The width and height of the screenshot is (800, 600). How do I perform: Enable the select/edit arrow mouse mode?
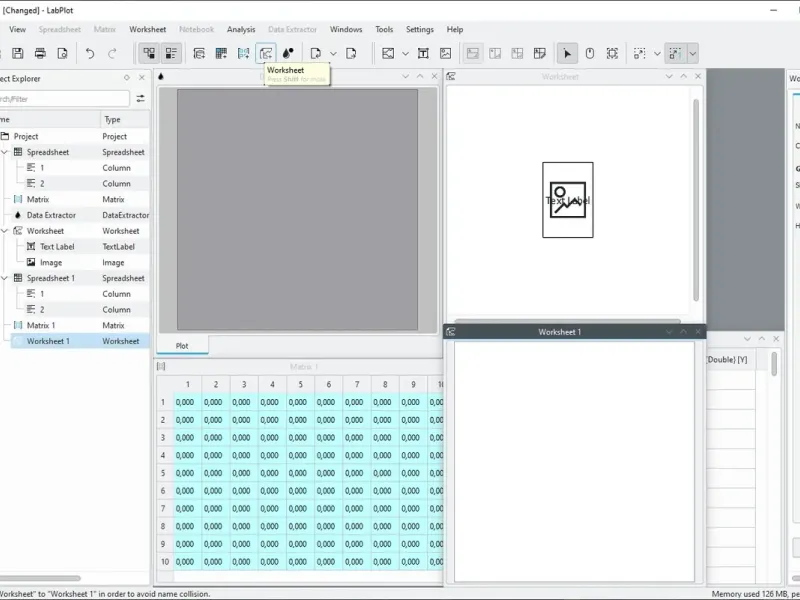click(567, 54)
